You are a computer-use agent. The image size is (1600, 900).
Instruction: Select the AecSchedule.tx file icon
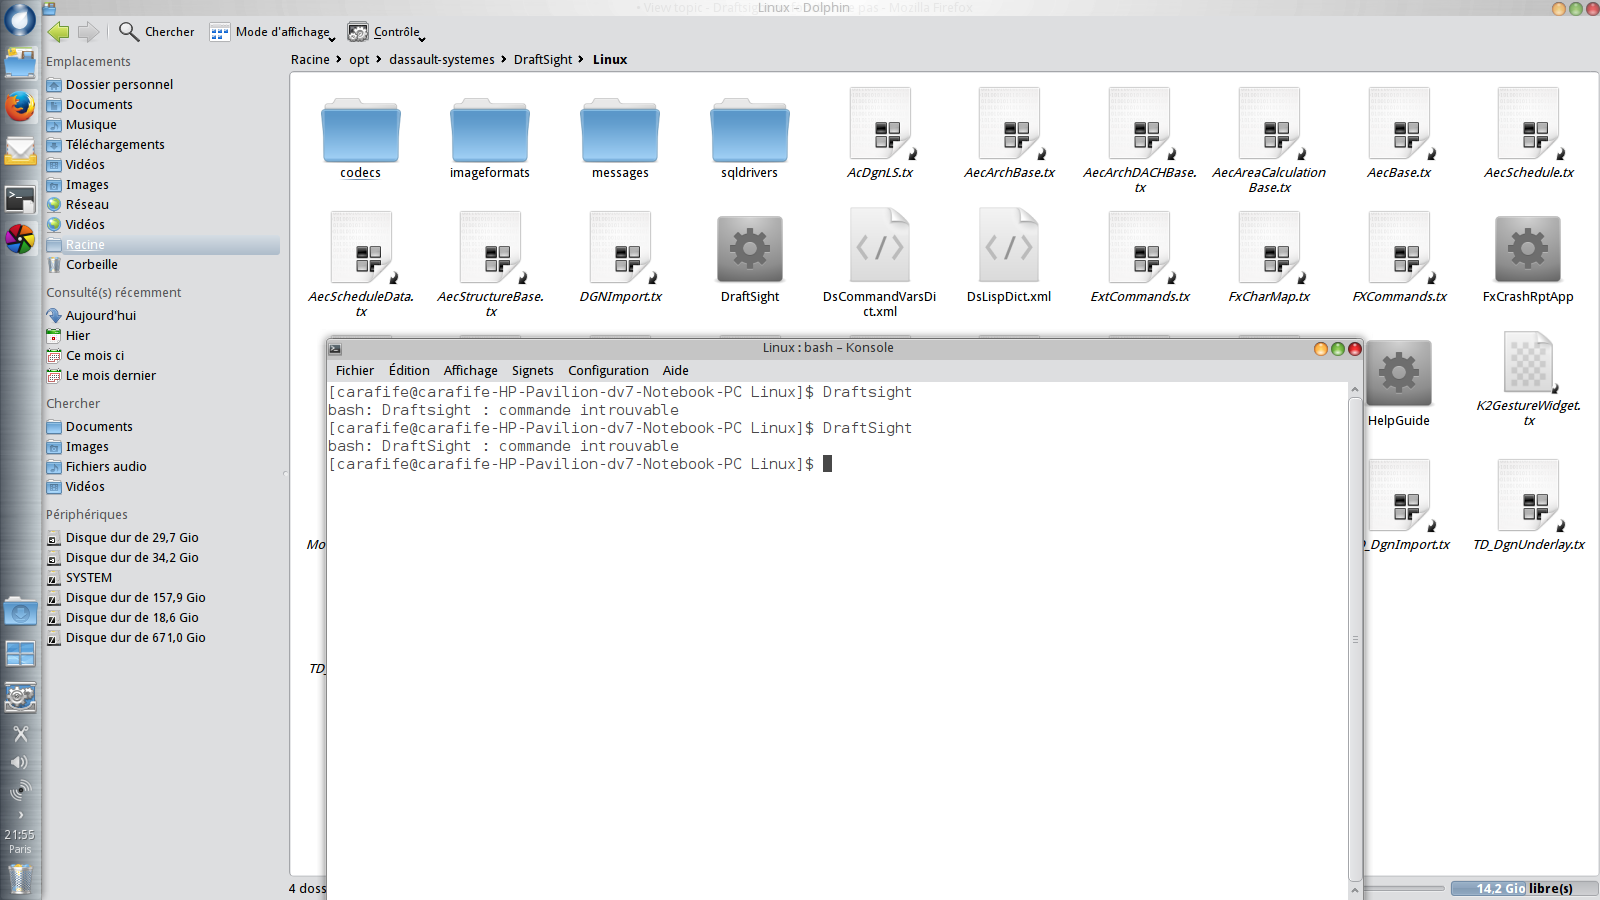pyautogui.click(x=1529, y=124)
